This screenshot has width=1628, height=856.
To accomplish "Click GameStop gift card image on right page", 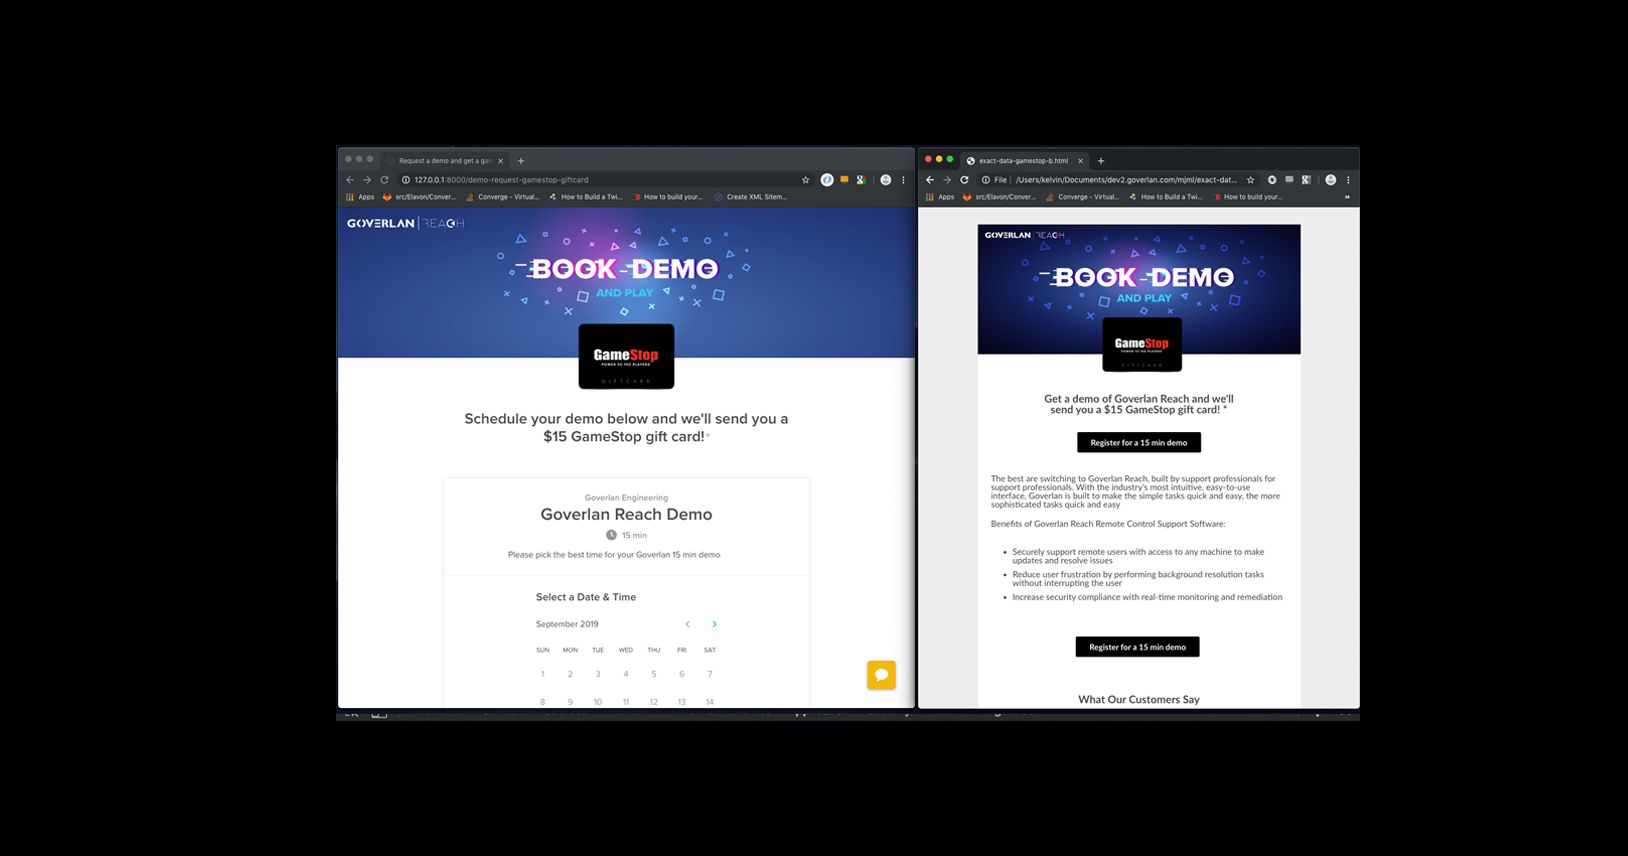I will (x=1142, y=345).
